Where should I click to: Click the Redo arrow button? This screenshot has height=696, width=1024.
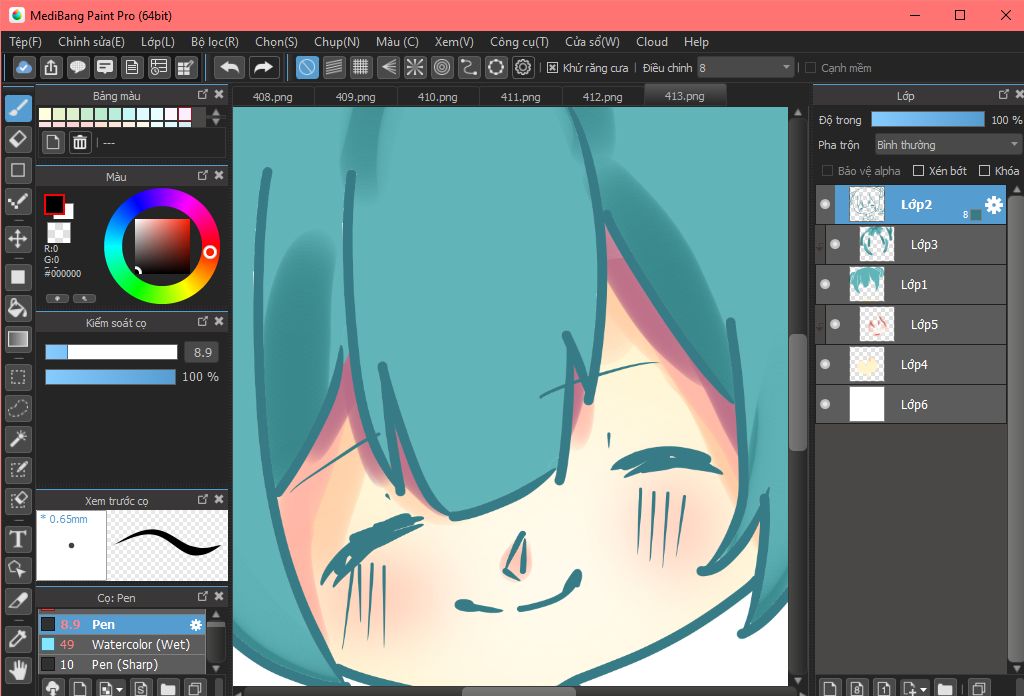[263, 67]
